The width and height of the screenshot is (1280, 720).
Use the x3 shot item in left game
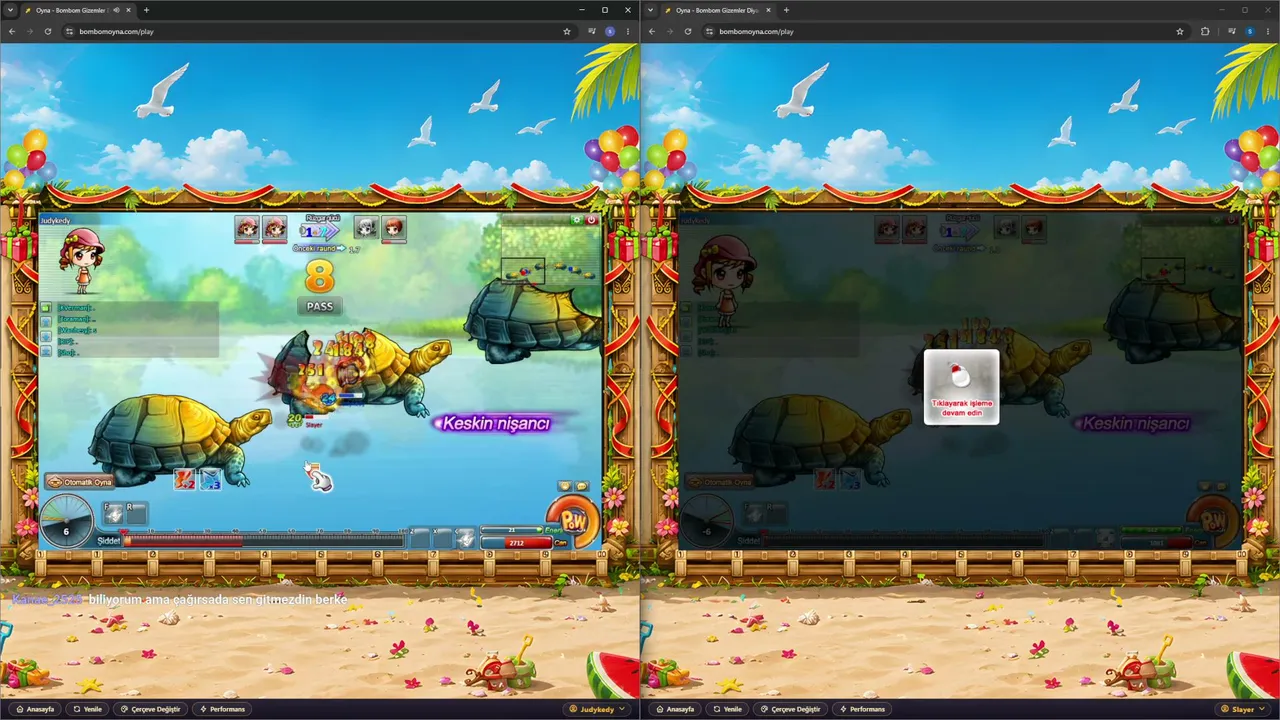pyautogui.click(x=210, y=480)
